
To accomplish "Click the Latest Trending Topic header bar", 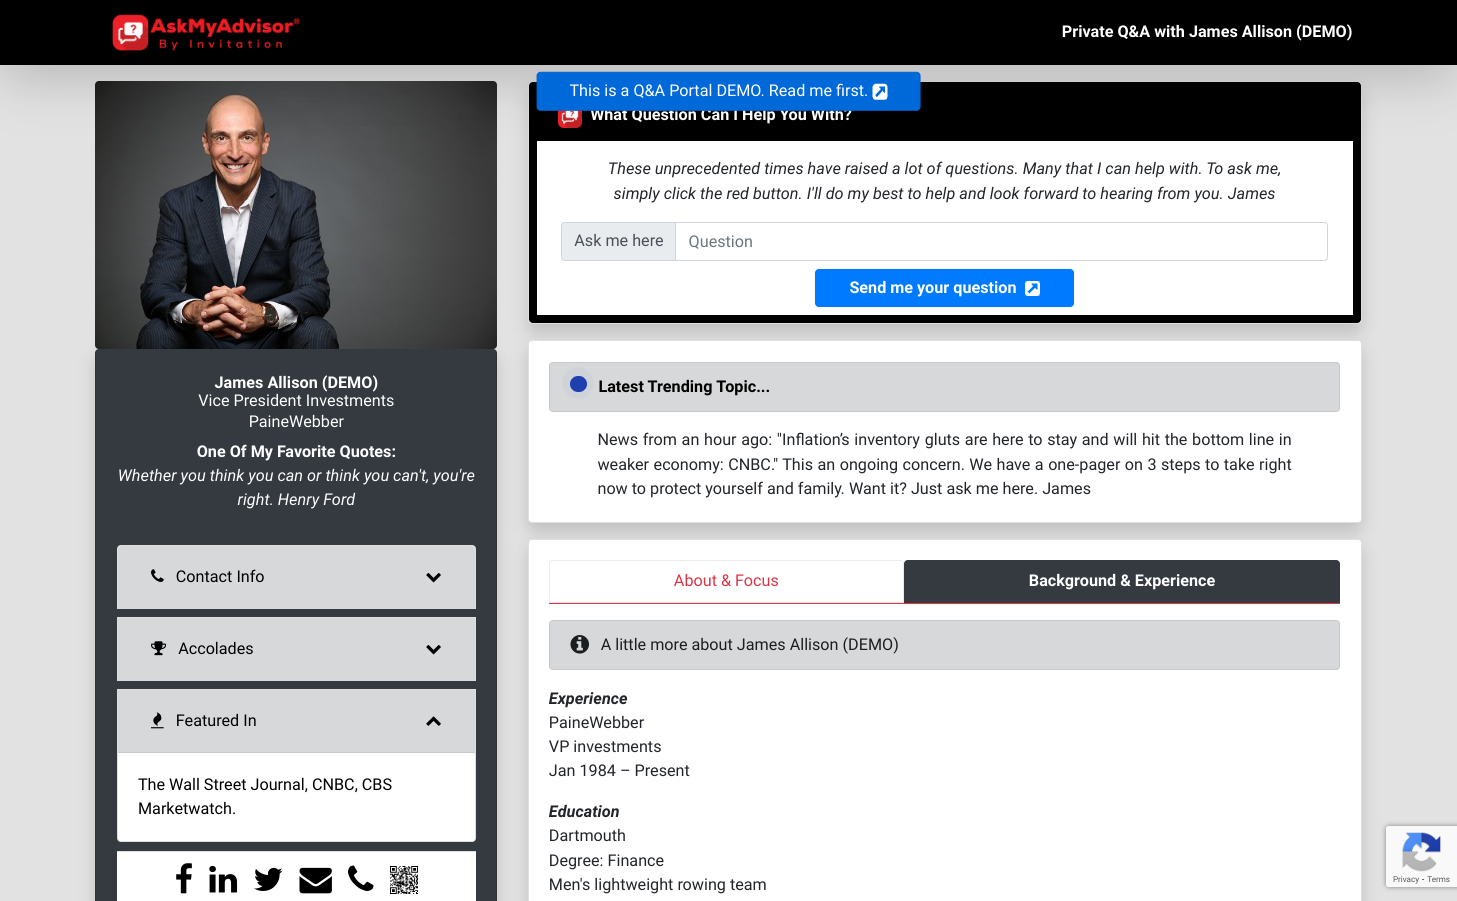I will tap(944, 387).
